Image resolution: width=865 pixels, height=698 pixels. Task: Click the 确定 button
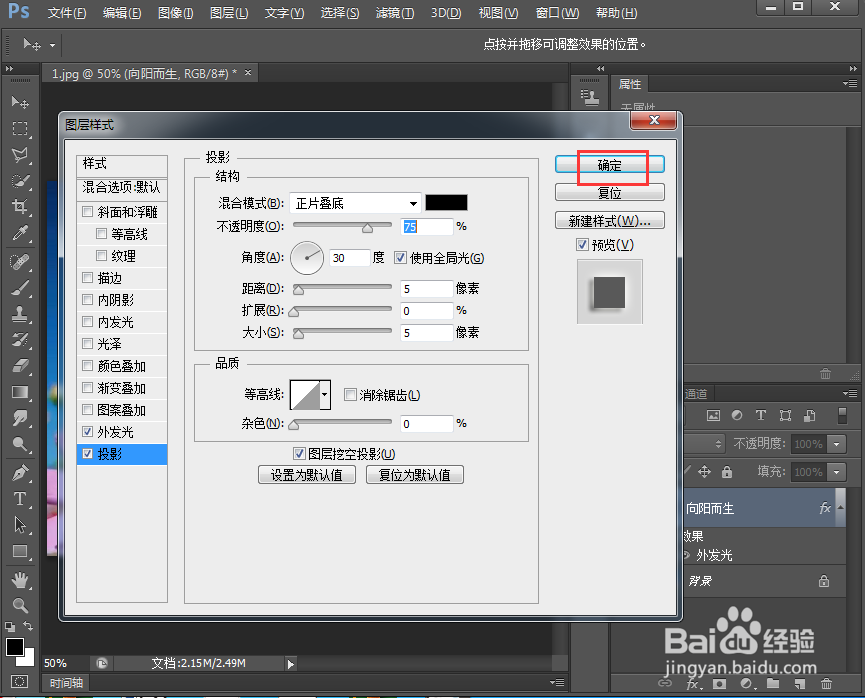pos(610,165)
